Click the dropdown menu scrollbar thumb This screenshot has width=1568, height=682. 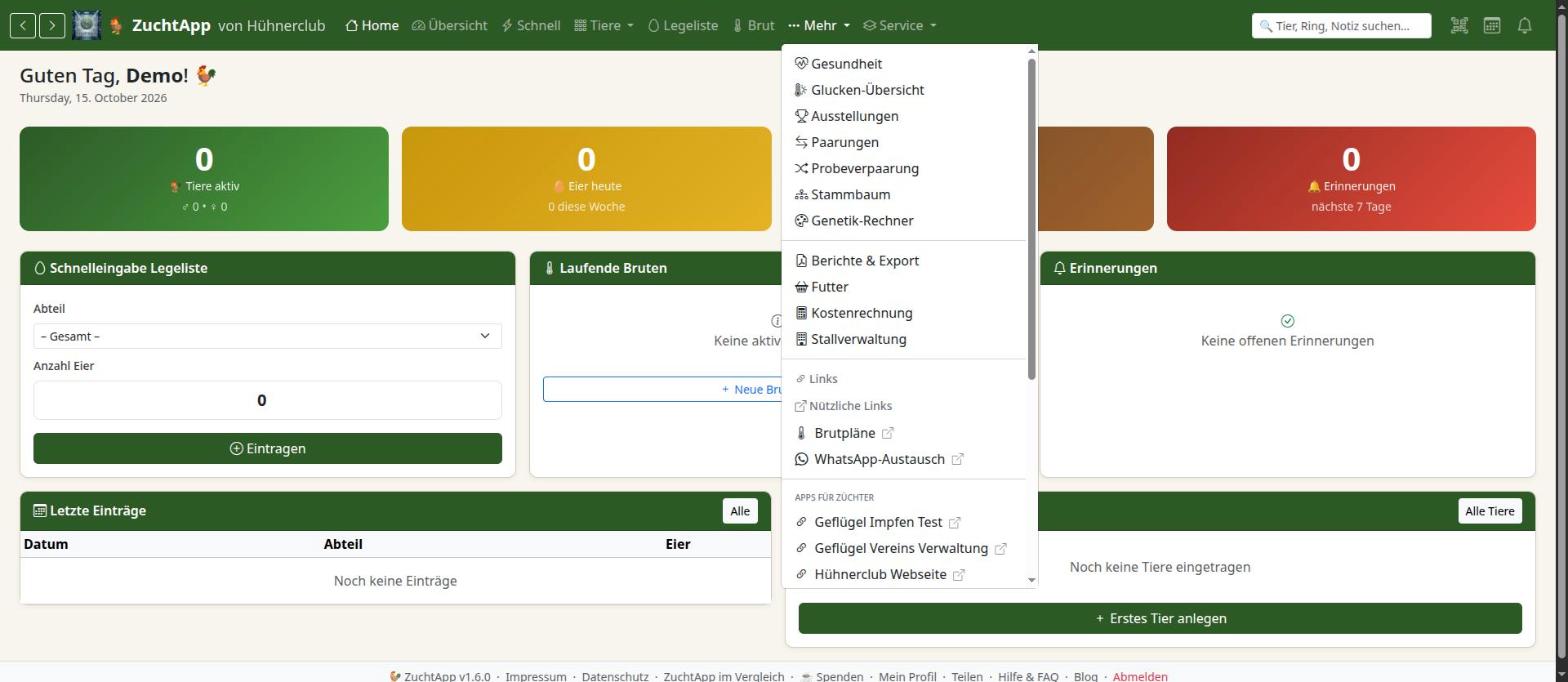(1031, 219)
